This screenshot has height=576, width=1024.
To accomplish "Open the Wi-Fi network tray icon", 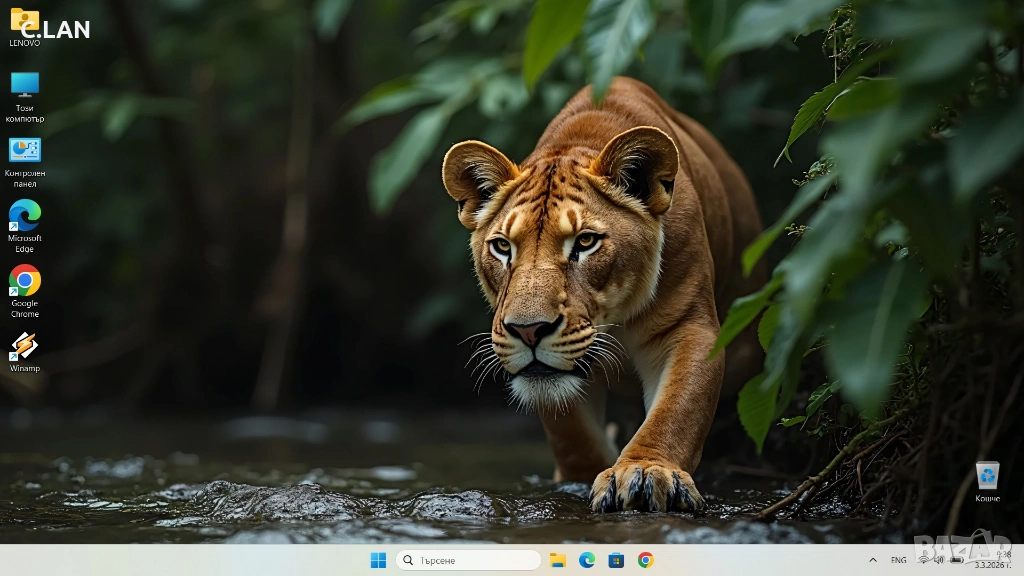I will coord(923,560).
